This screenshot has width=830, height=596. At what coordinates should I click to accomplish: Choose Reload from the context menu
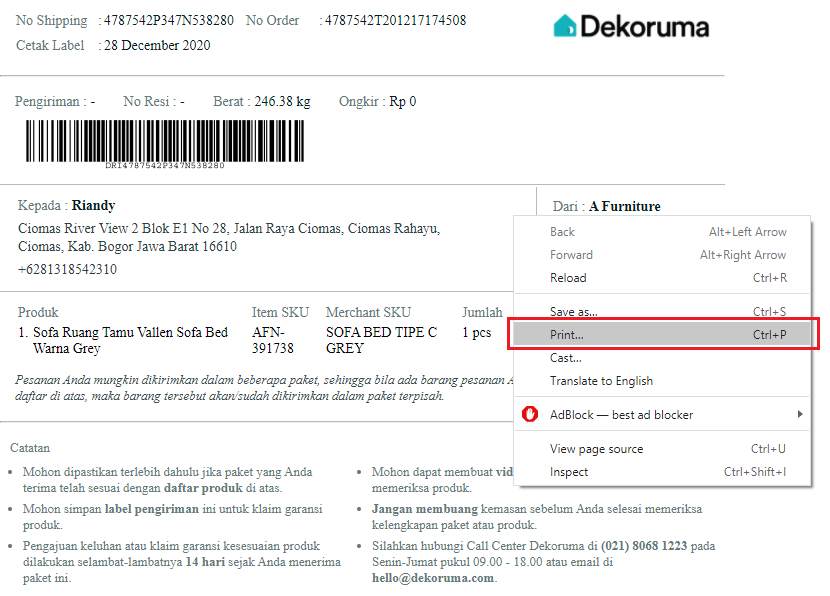click(x=662, y=277)
